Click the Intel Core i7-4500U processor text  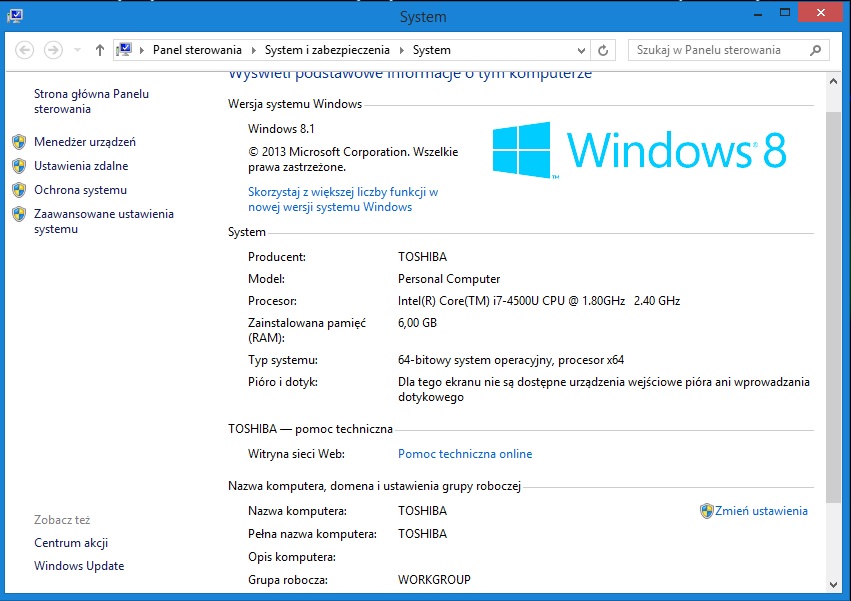tap(539, 301)
